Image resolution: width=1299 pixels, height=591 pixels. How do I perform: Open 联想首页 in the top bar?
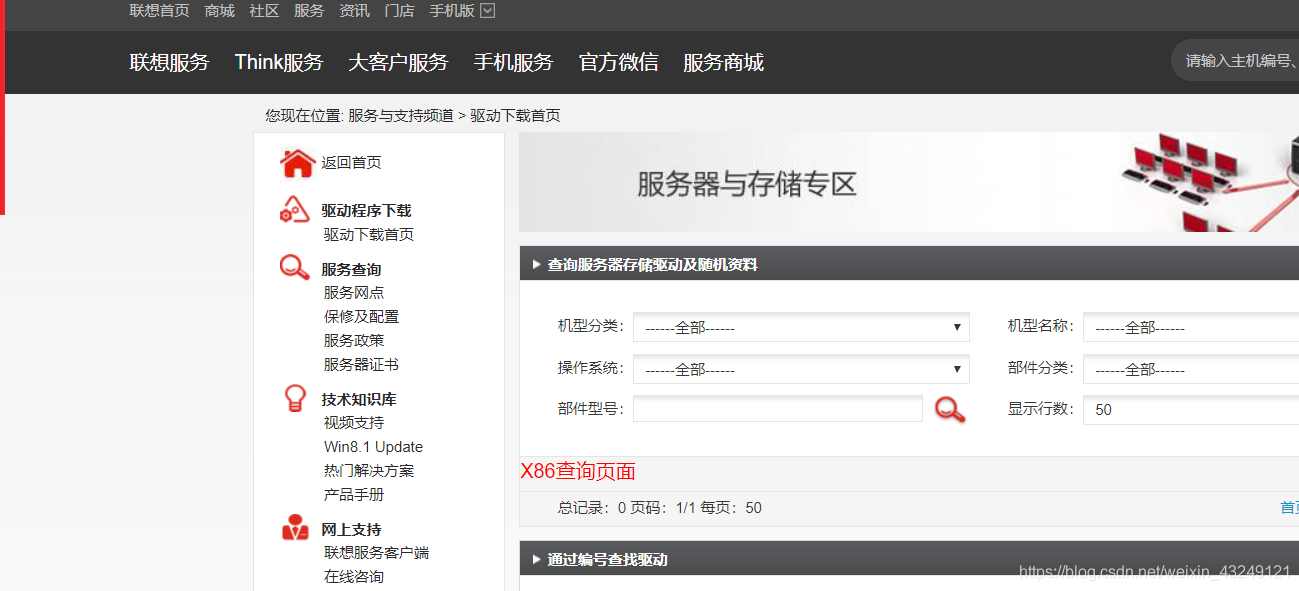click(x=159, y=11)
